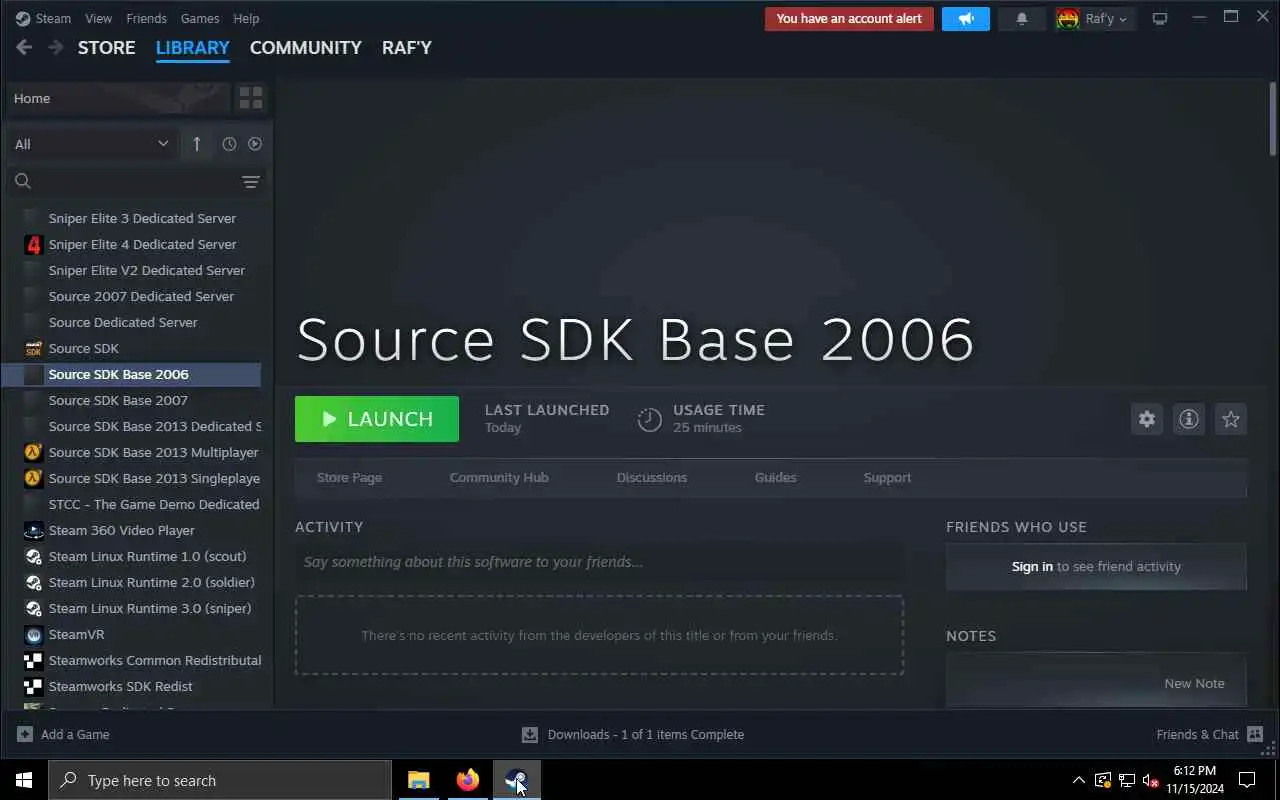Toggle the ready-to-play filter icon
This screenshot has width=1280, height=800.
point(255,144)
